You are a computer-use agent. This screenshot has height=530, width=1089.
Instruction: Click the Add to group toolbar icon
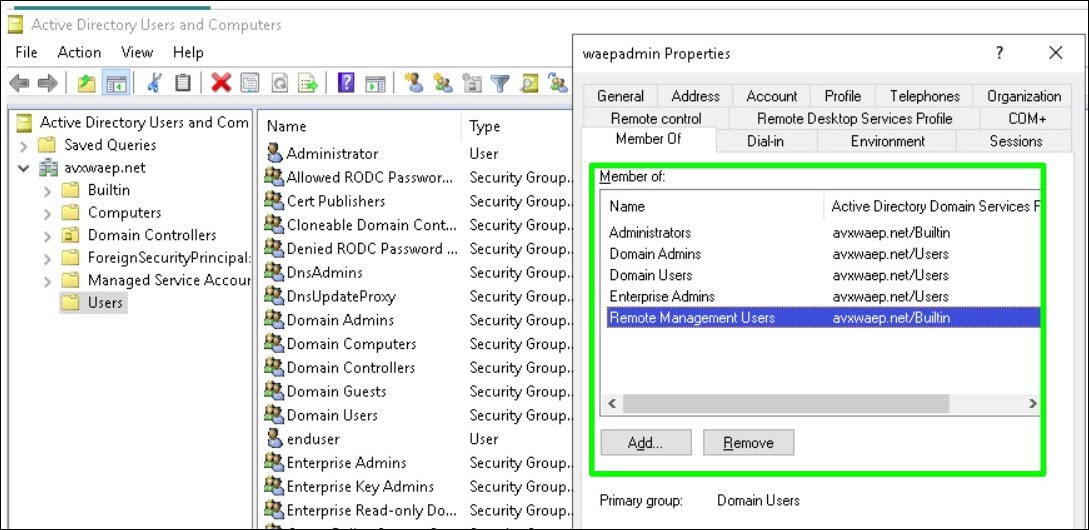click(x=558, y=84)
